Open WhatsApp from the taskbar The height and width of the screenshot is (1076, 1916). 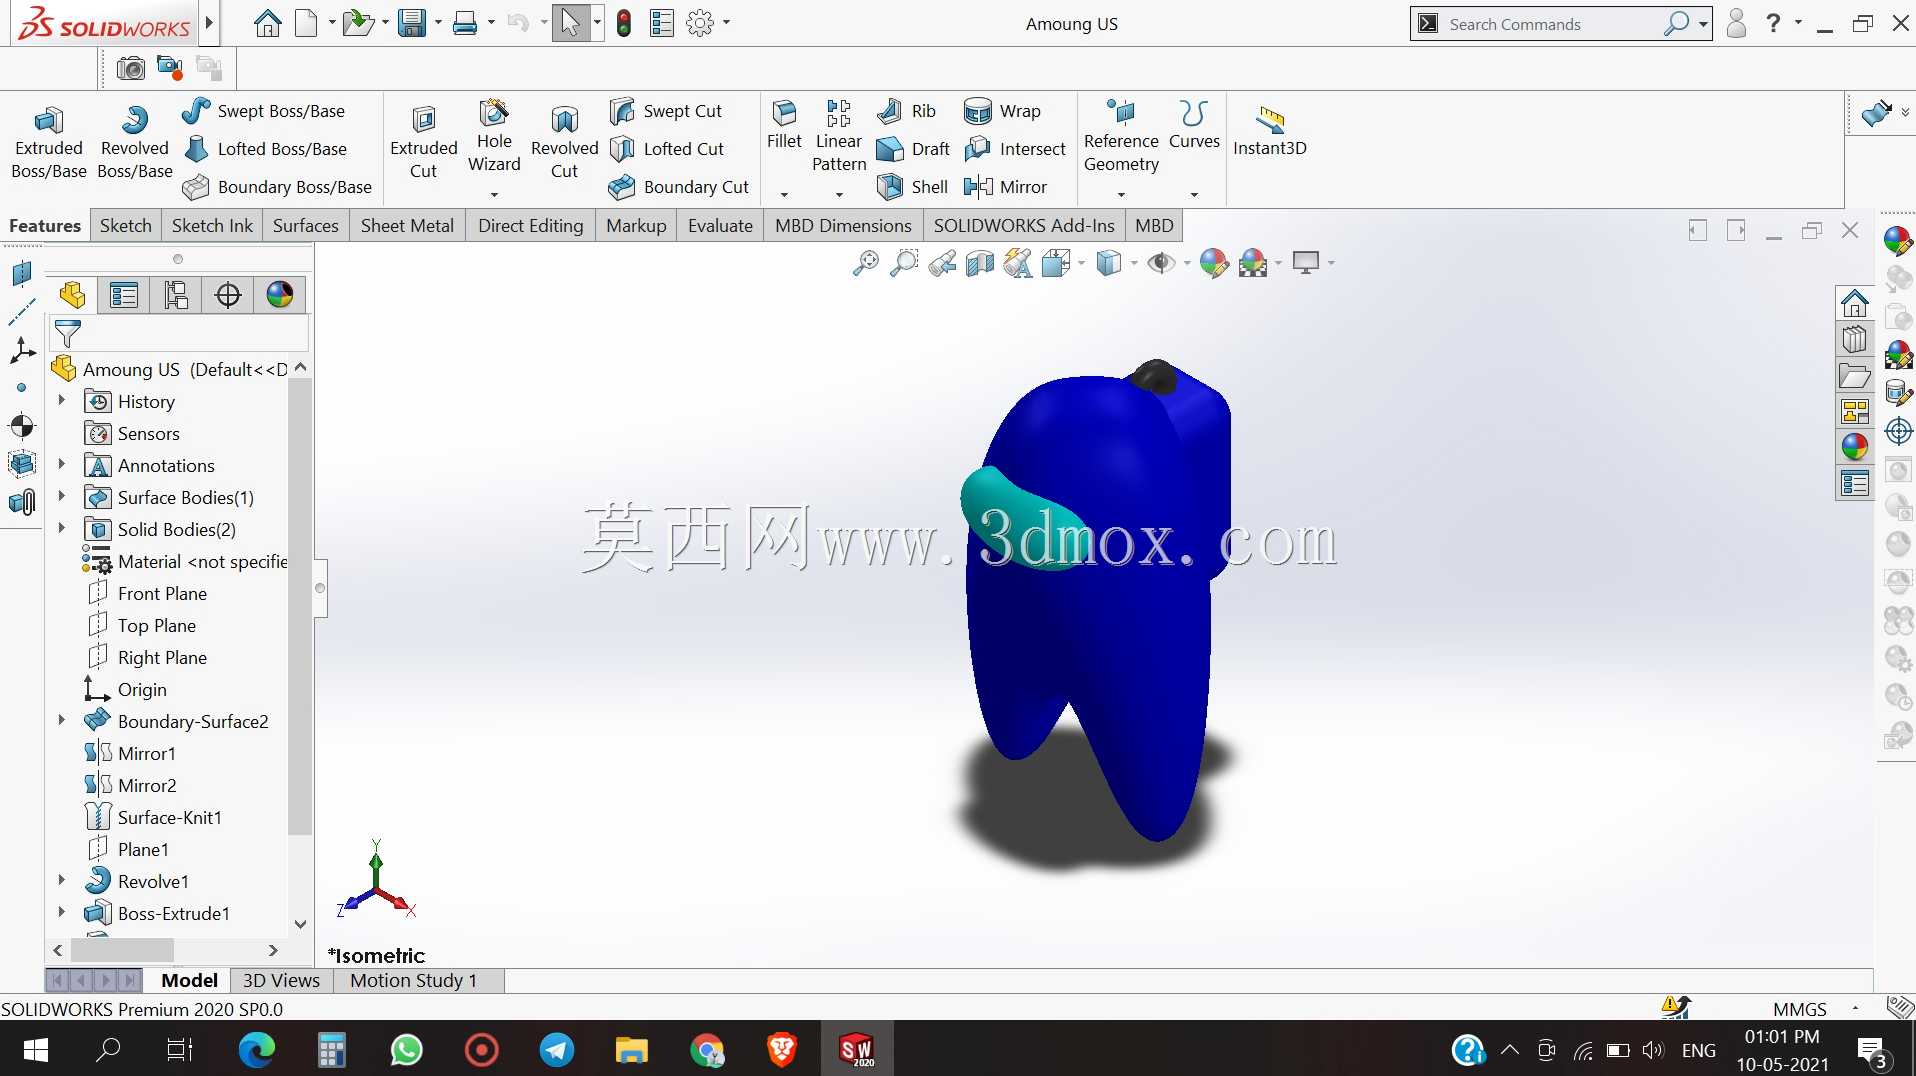click(407, 1050)
